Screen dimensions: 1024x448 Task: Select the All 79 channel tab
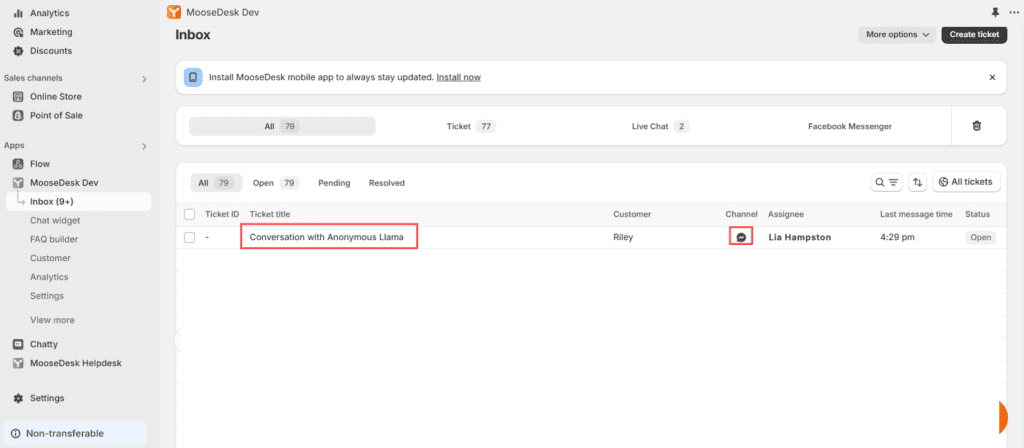[282, 127]
